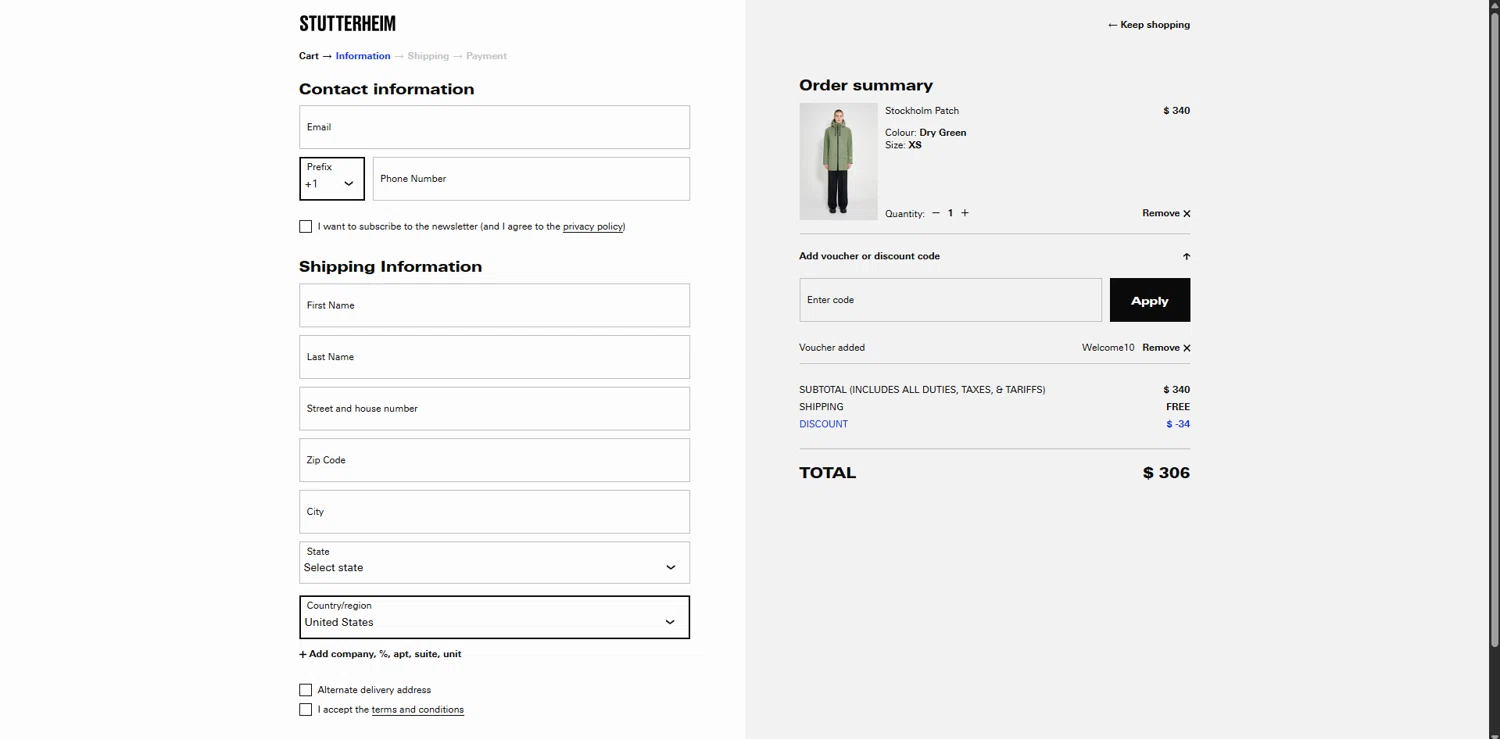
Task: Go back to Cart breadcrumb
Action: pyautogui.click(x=309, y=56)
